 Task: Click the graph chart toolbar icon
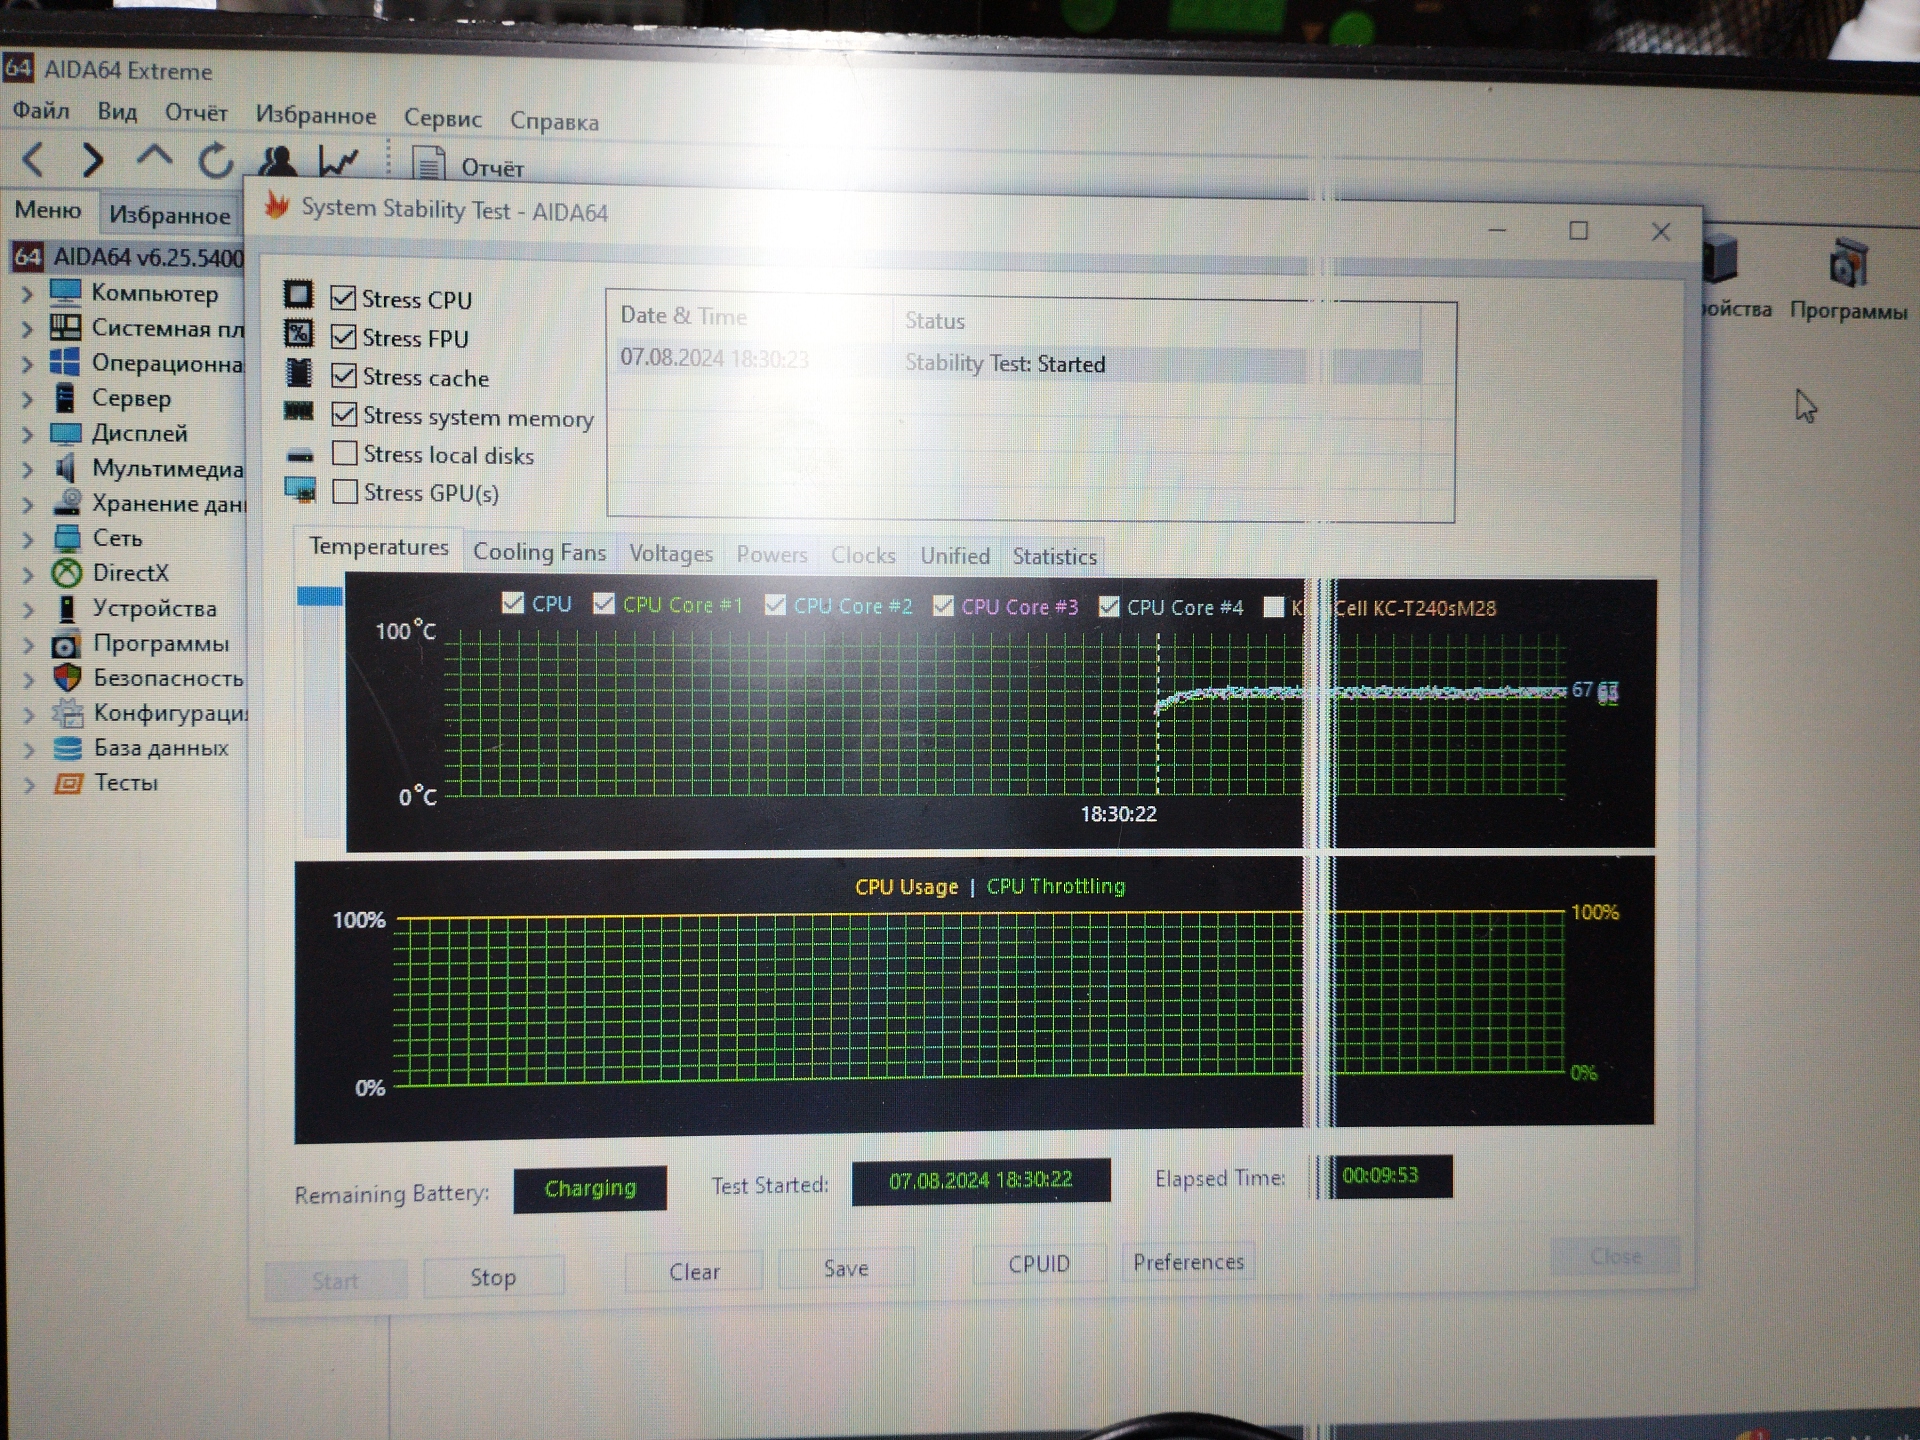click(339, 161)
